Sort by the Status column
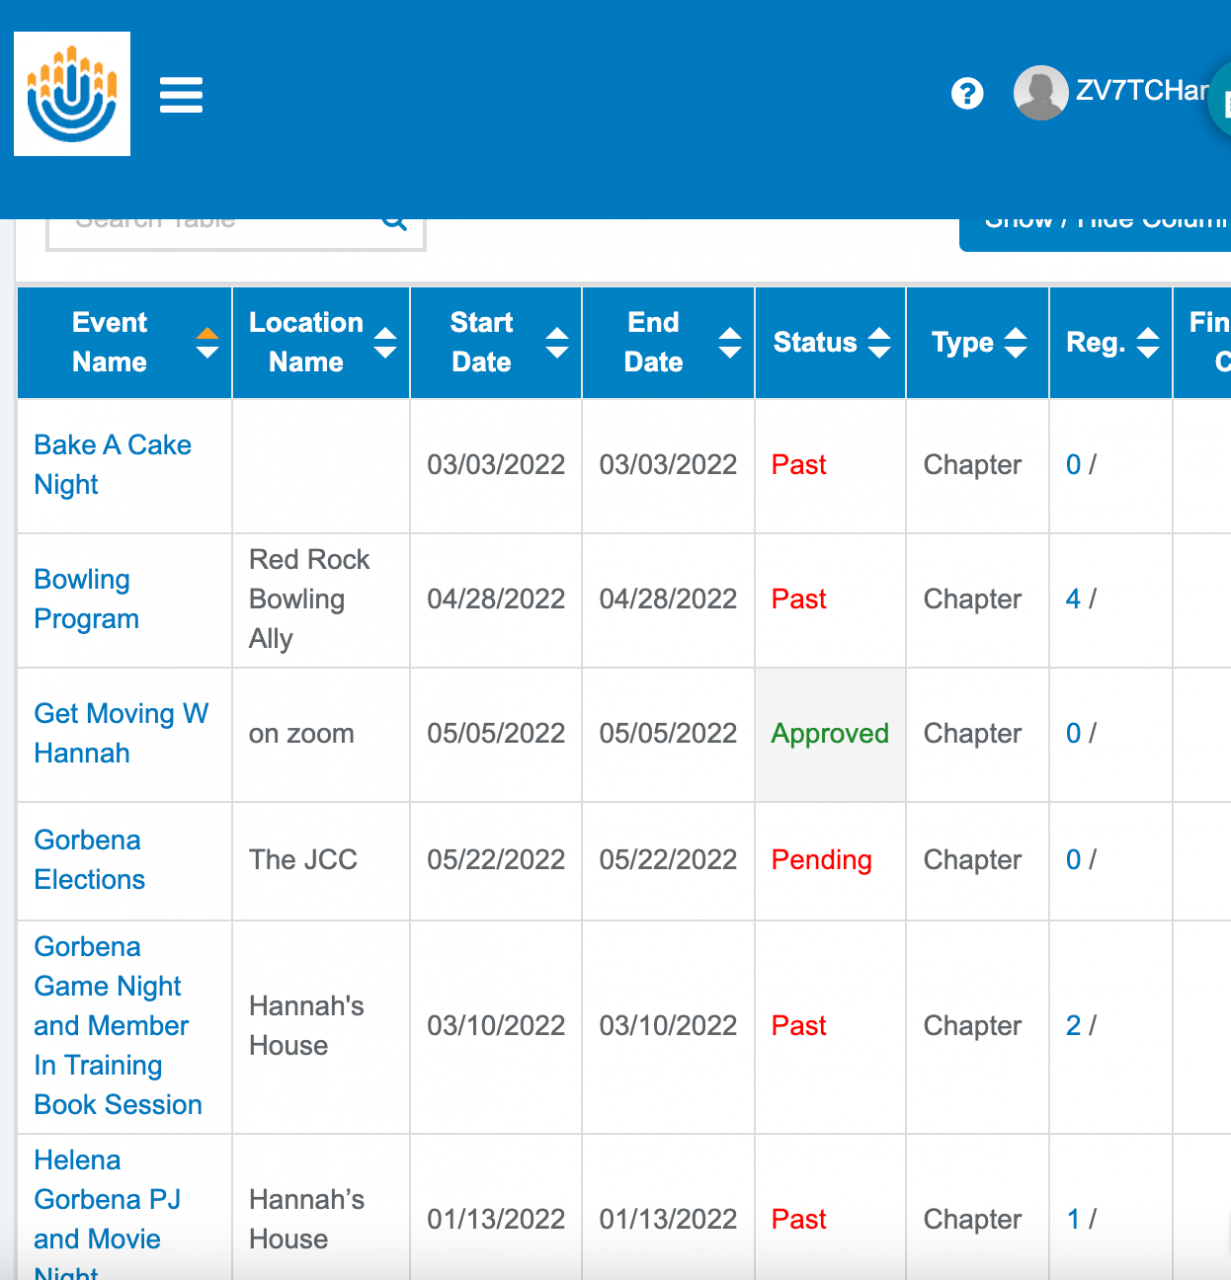1231x1280 pixels. click(830, 343)
